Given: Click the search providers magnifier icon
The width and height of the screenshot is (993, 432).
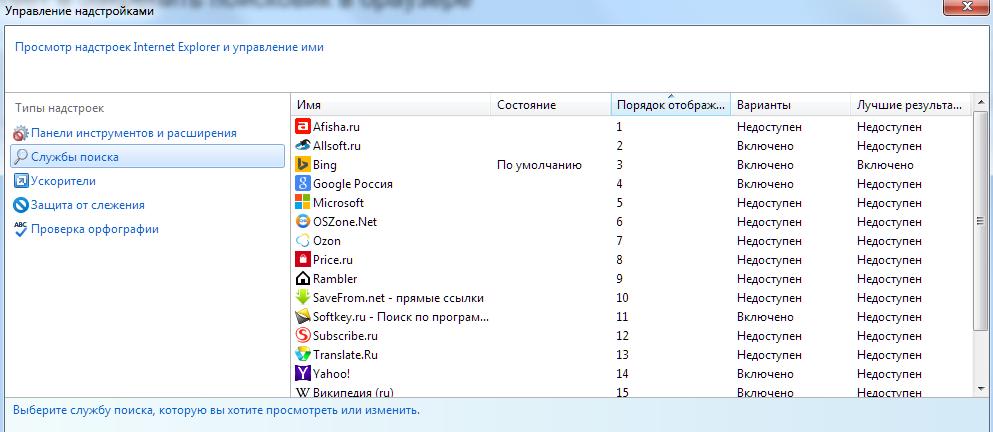Looking at the screenshot, I should point(21,156).
